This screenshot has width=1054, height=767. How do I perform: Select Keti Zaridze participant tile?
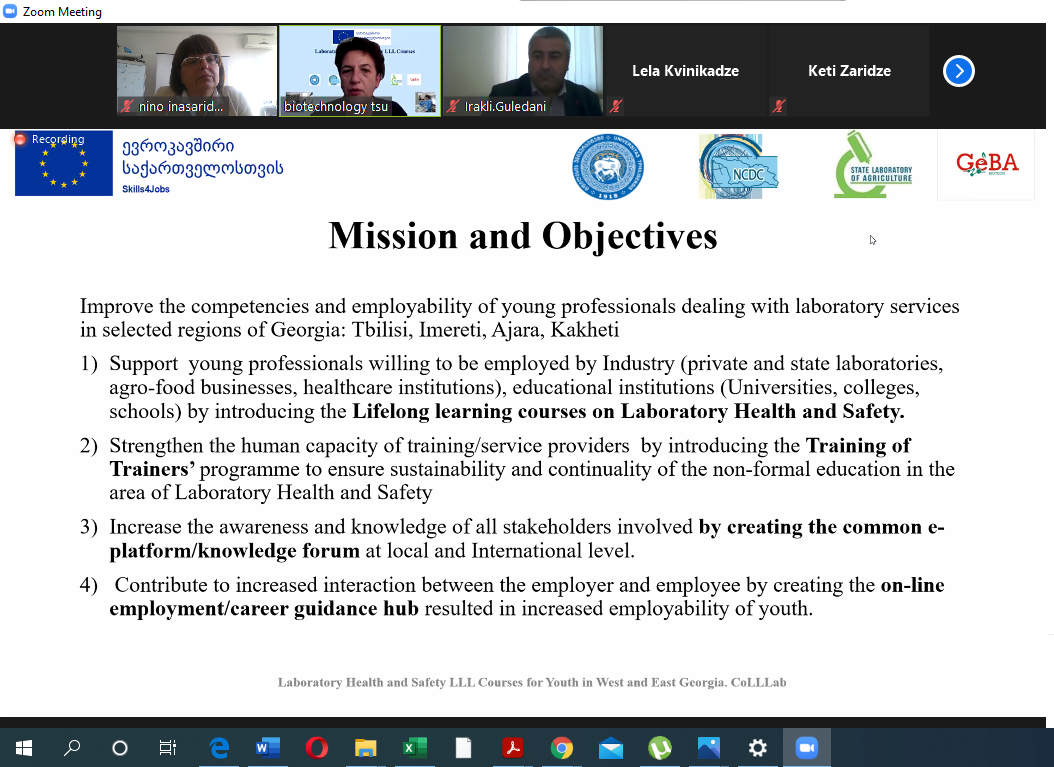click(x=849, y=71)
